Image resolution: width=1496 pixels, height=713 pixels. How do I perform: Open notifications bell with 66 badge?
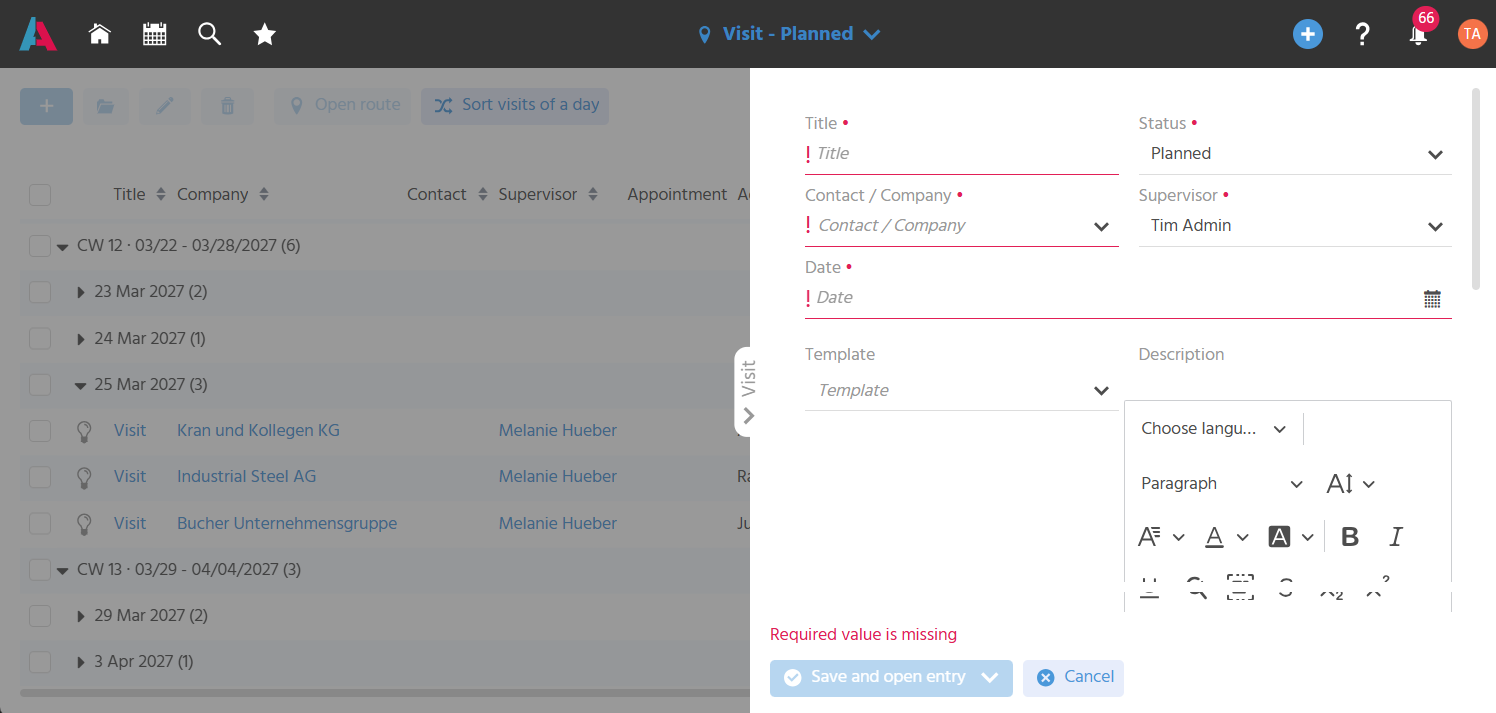(1418, 34)
